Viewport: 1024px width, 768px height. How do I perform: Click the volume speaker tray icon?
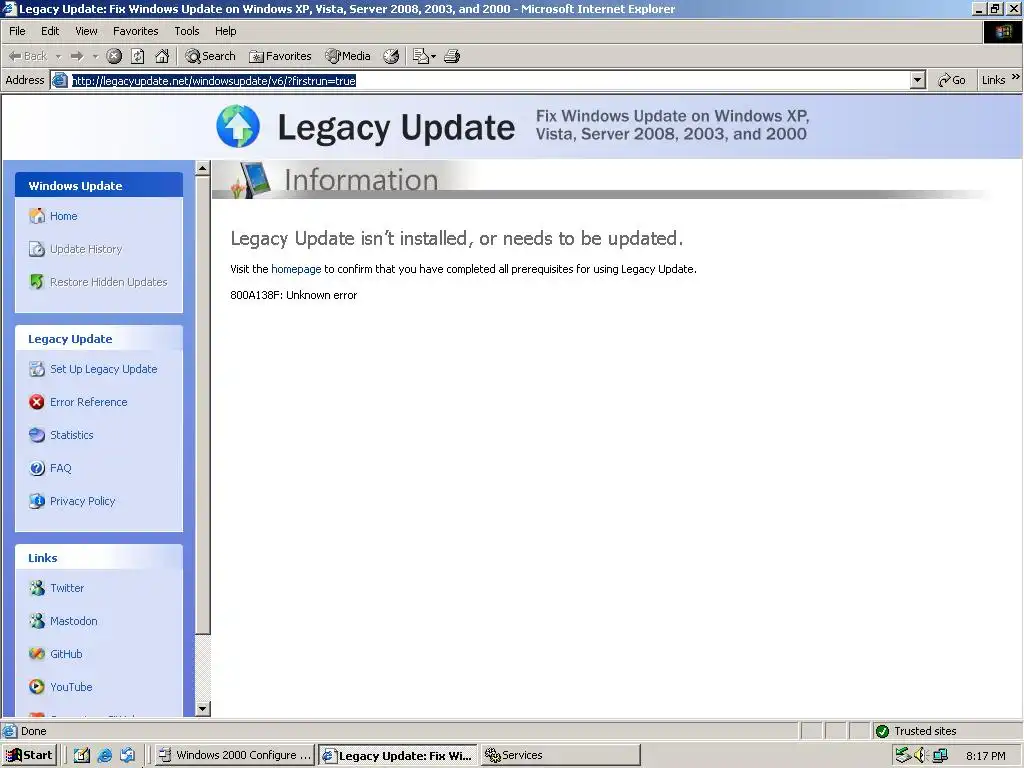point(921,756)
